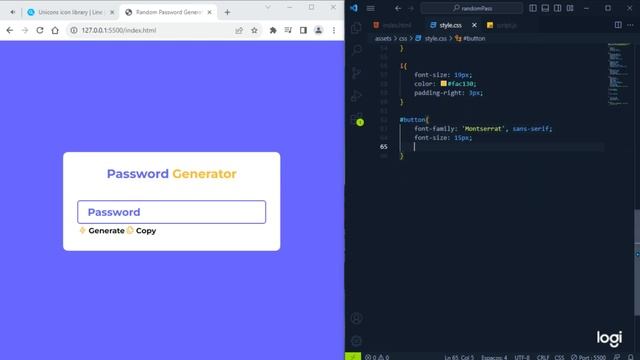Viewport: 640px width, 360px height.
Task: Open notifications bell in VS Code status bar
Action: (x=631, y=357)
